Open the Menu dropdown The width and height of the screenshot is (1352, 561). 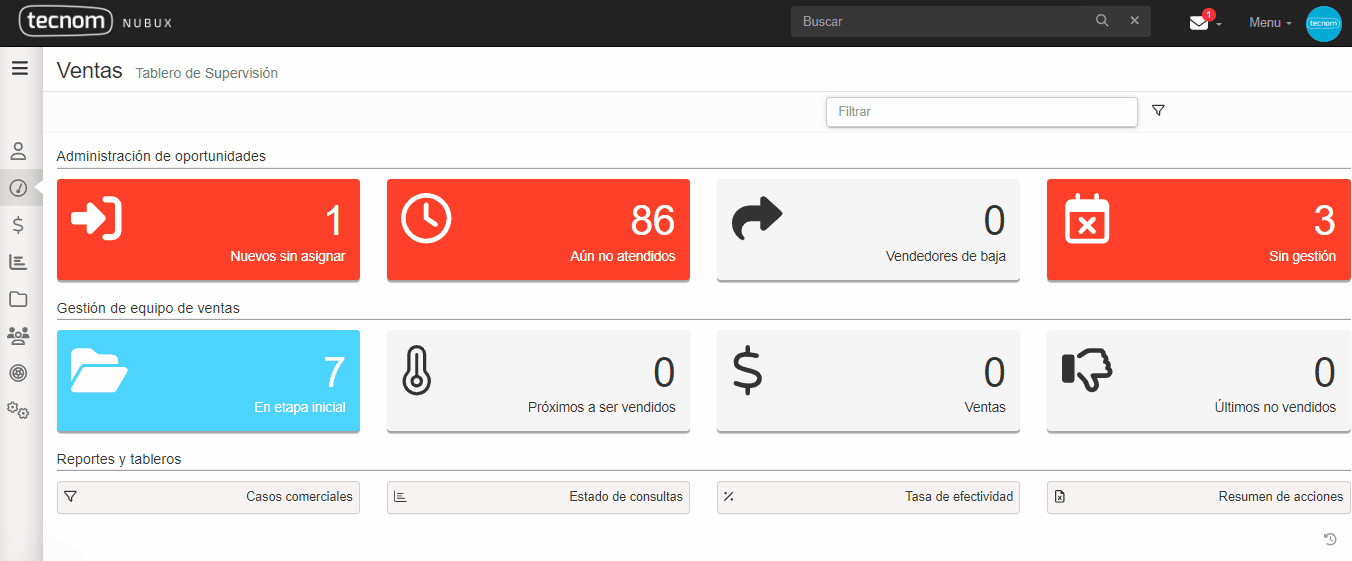coord(1270,22)
